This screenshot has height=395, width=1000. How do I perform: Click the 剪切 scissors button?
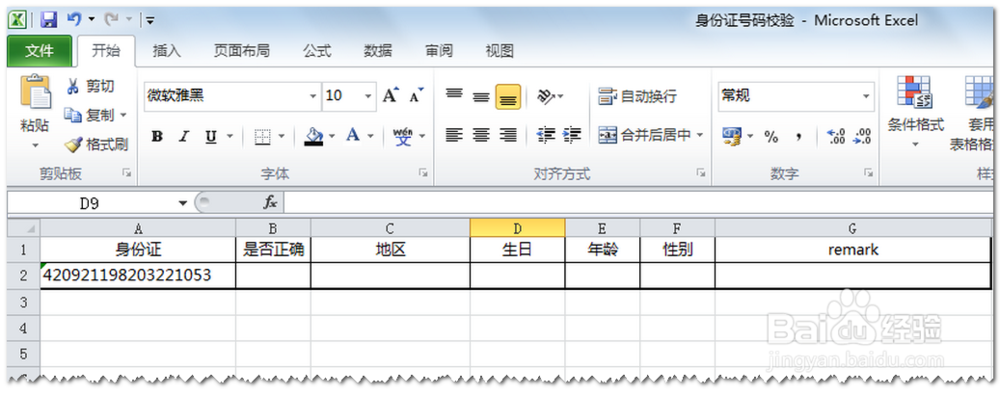(x=91, y=86)
